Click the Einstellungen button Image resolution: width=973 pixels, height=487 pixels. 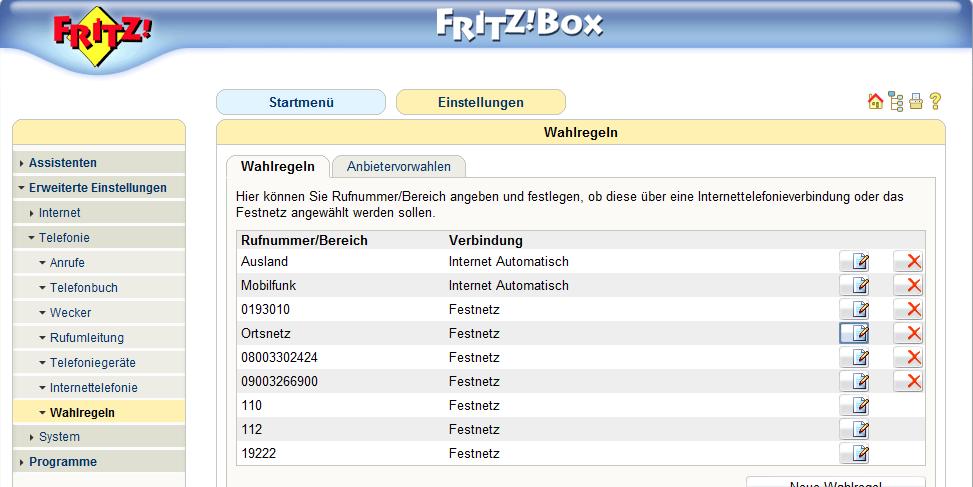480,102
